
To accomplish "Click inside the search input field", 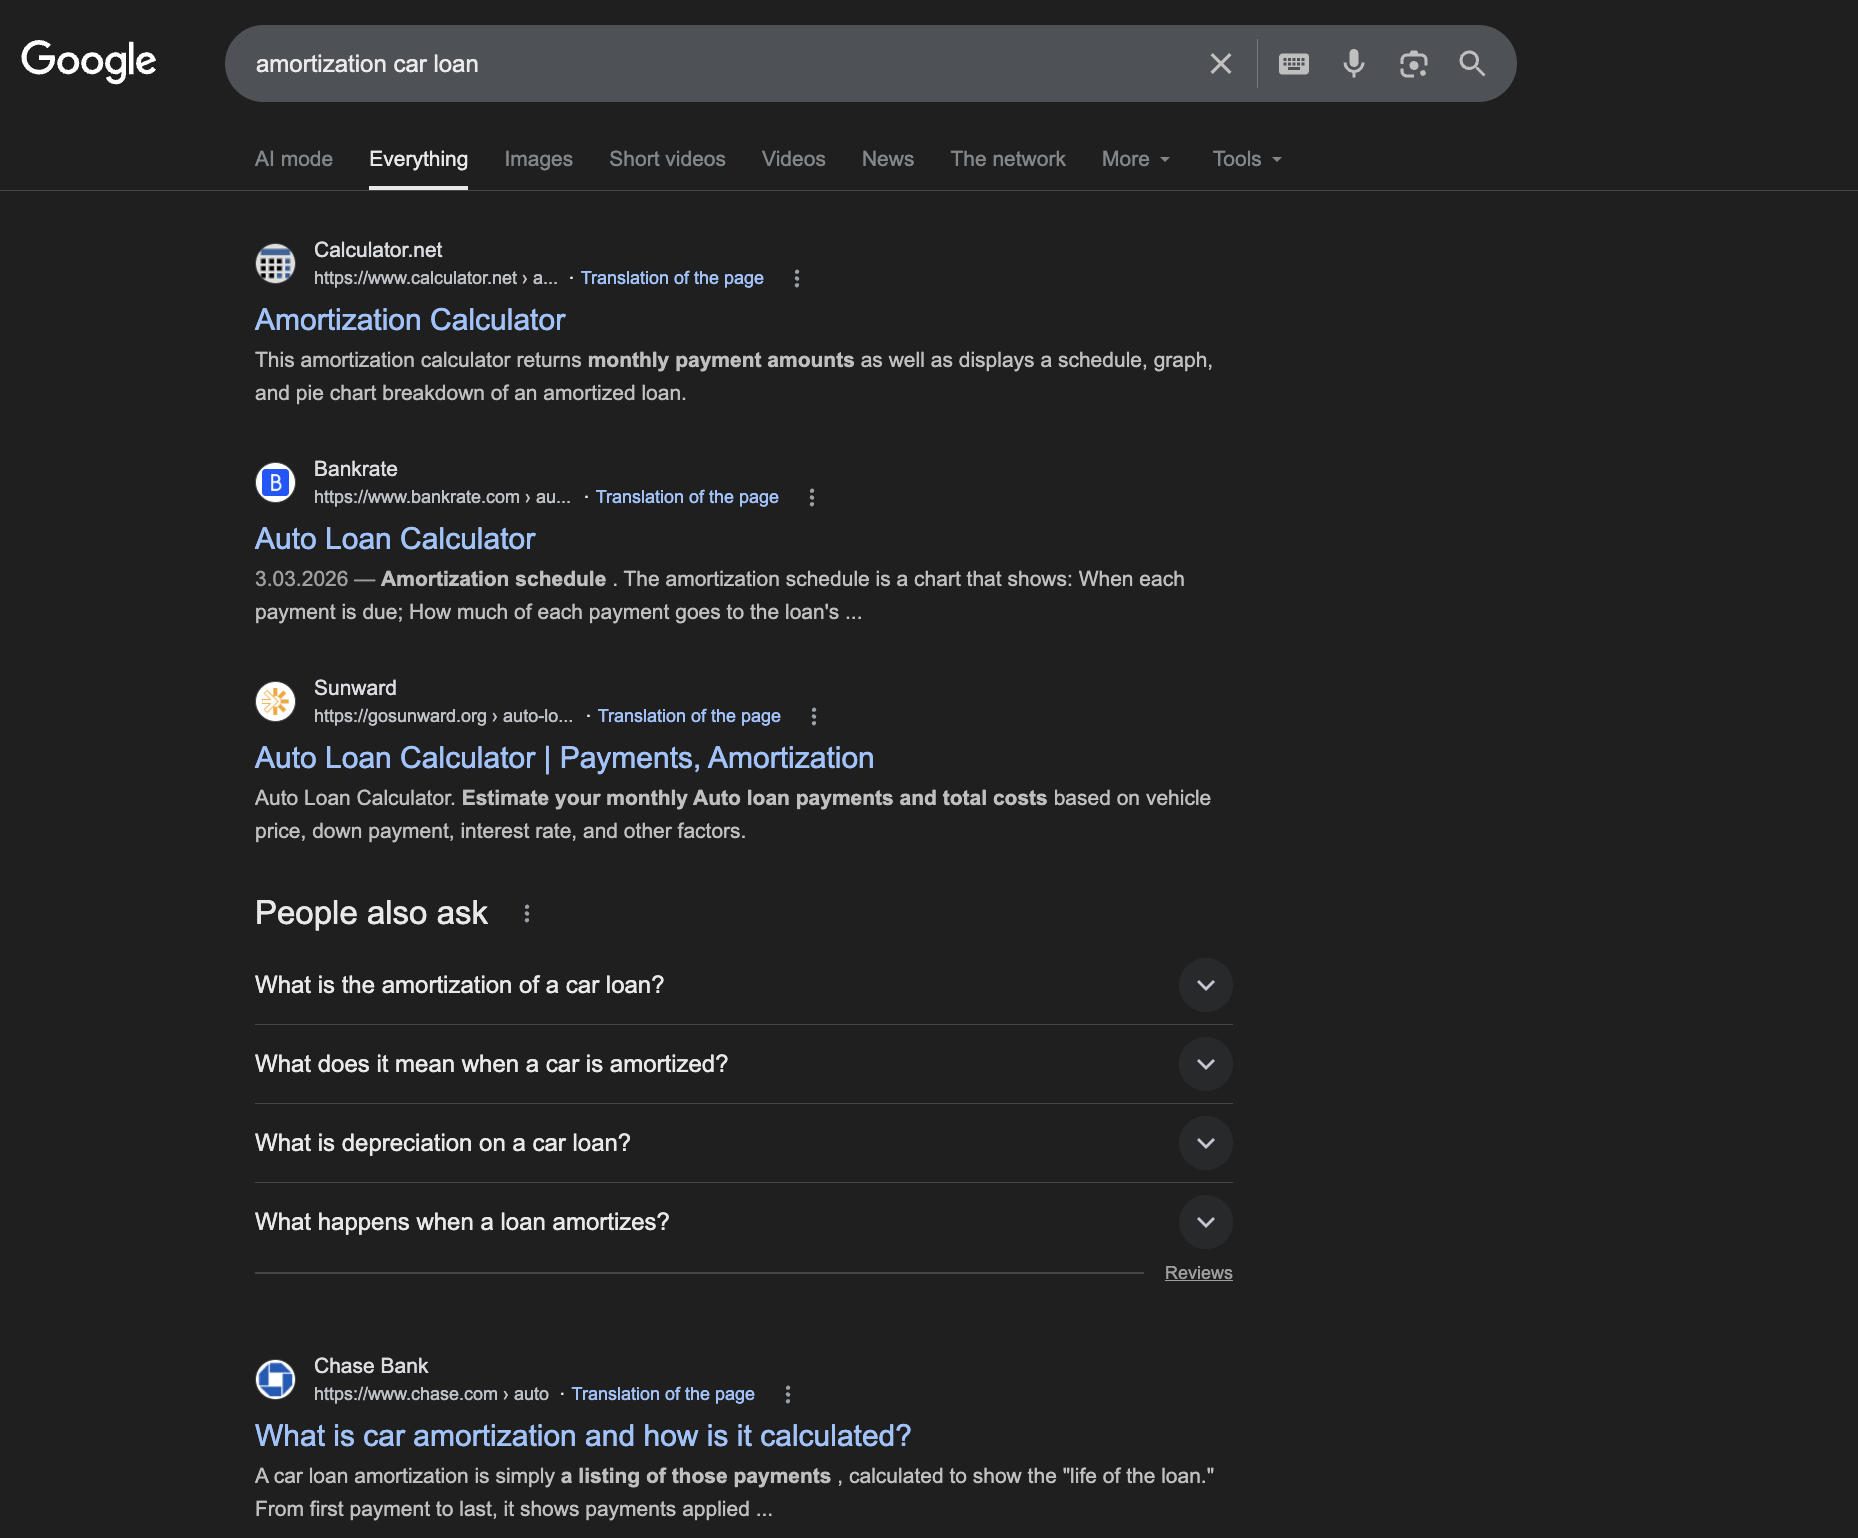I will tap(700, 64).
